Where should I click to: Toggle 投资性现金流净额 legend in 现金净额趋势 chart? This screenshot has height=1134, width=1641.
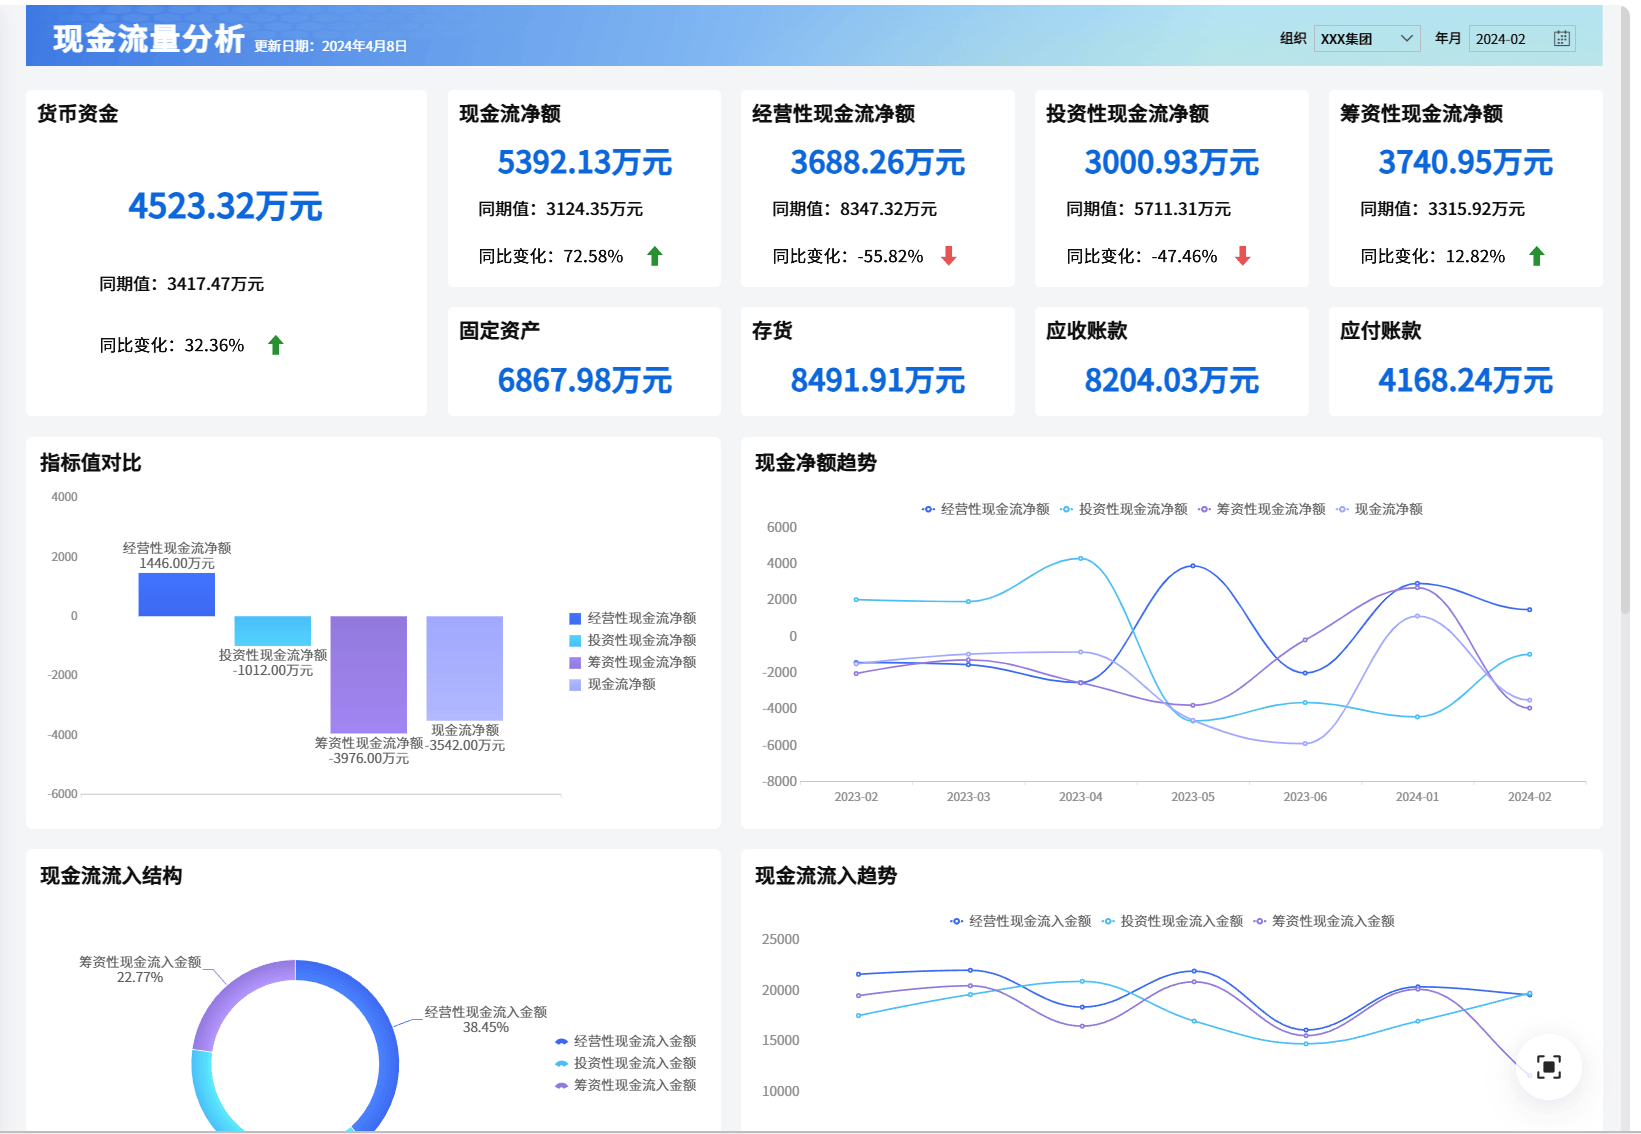click(1124, 509)
